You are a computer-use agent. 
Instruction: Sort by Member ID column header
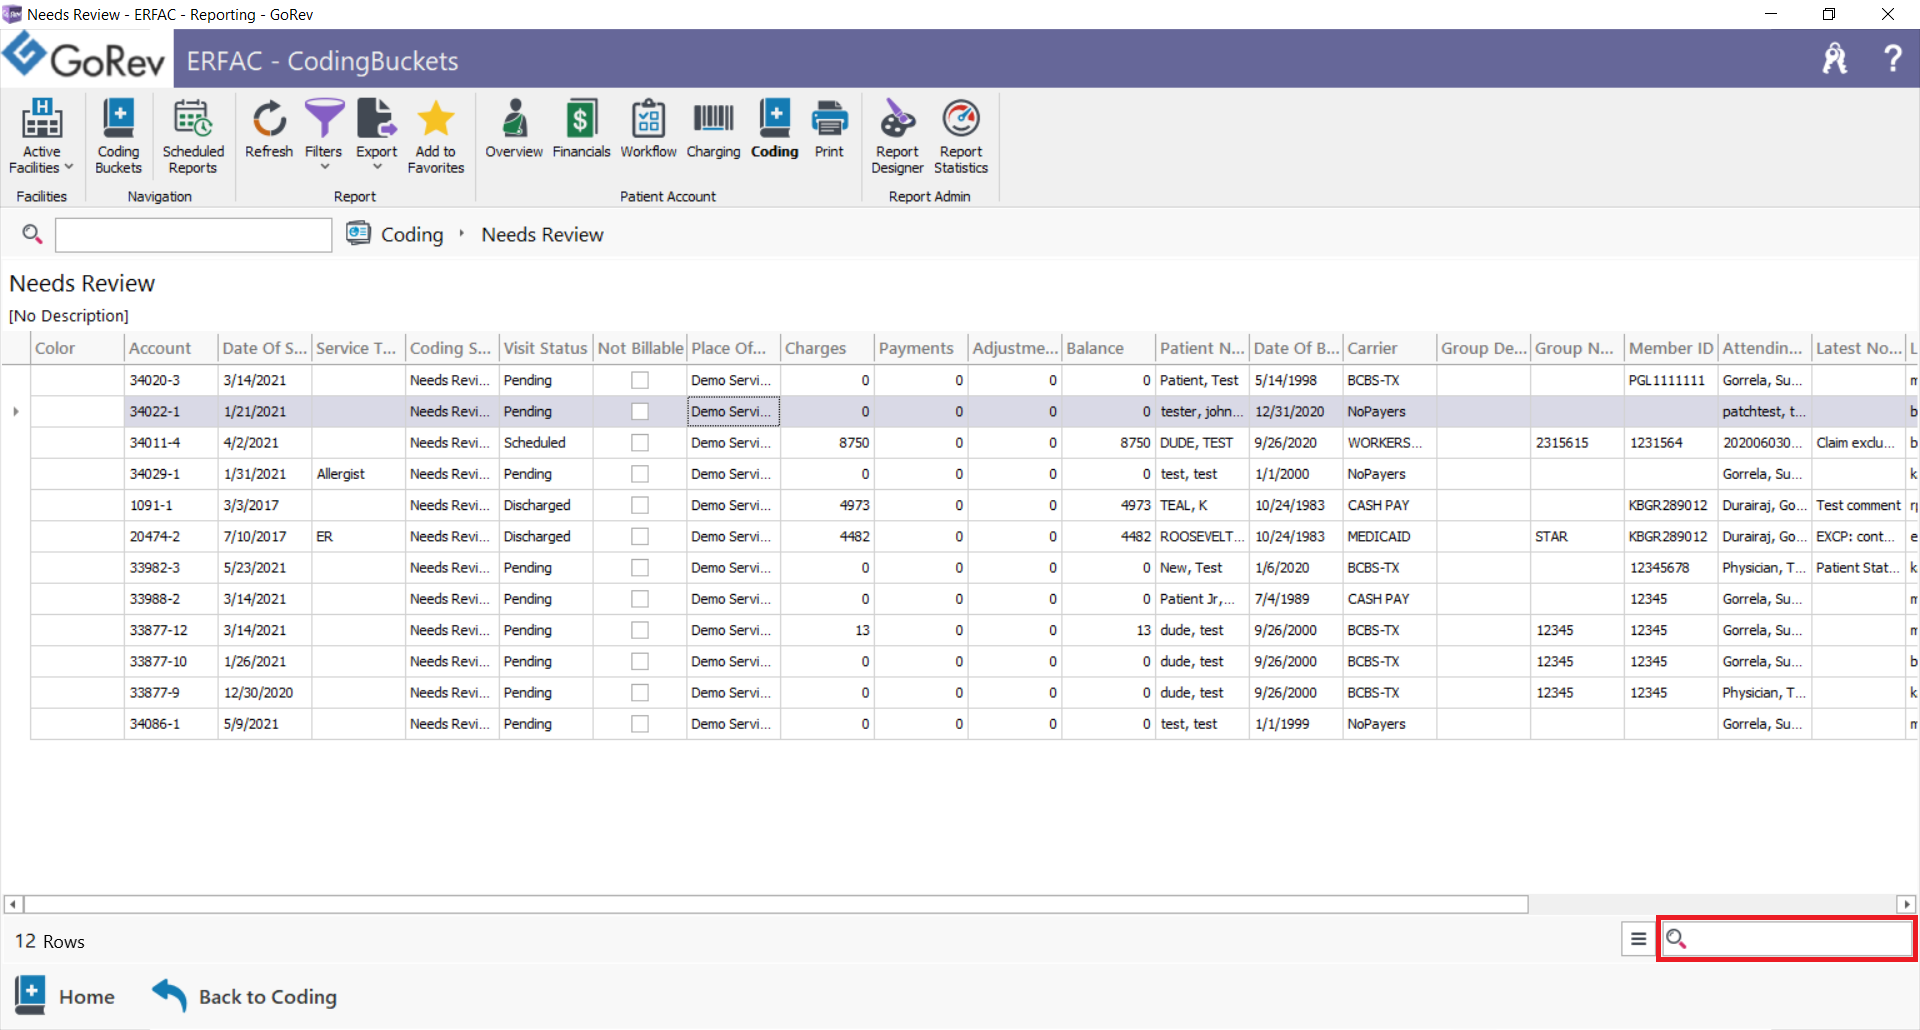point(1671,348)
